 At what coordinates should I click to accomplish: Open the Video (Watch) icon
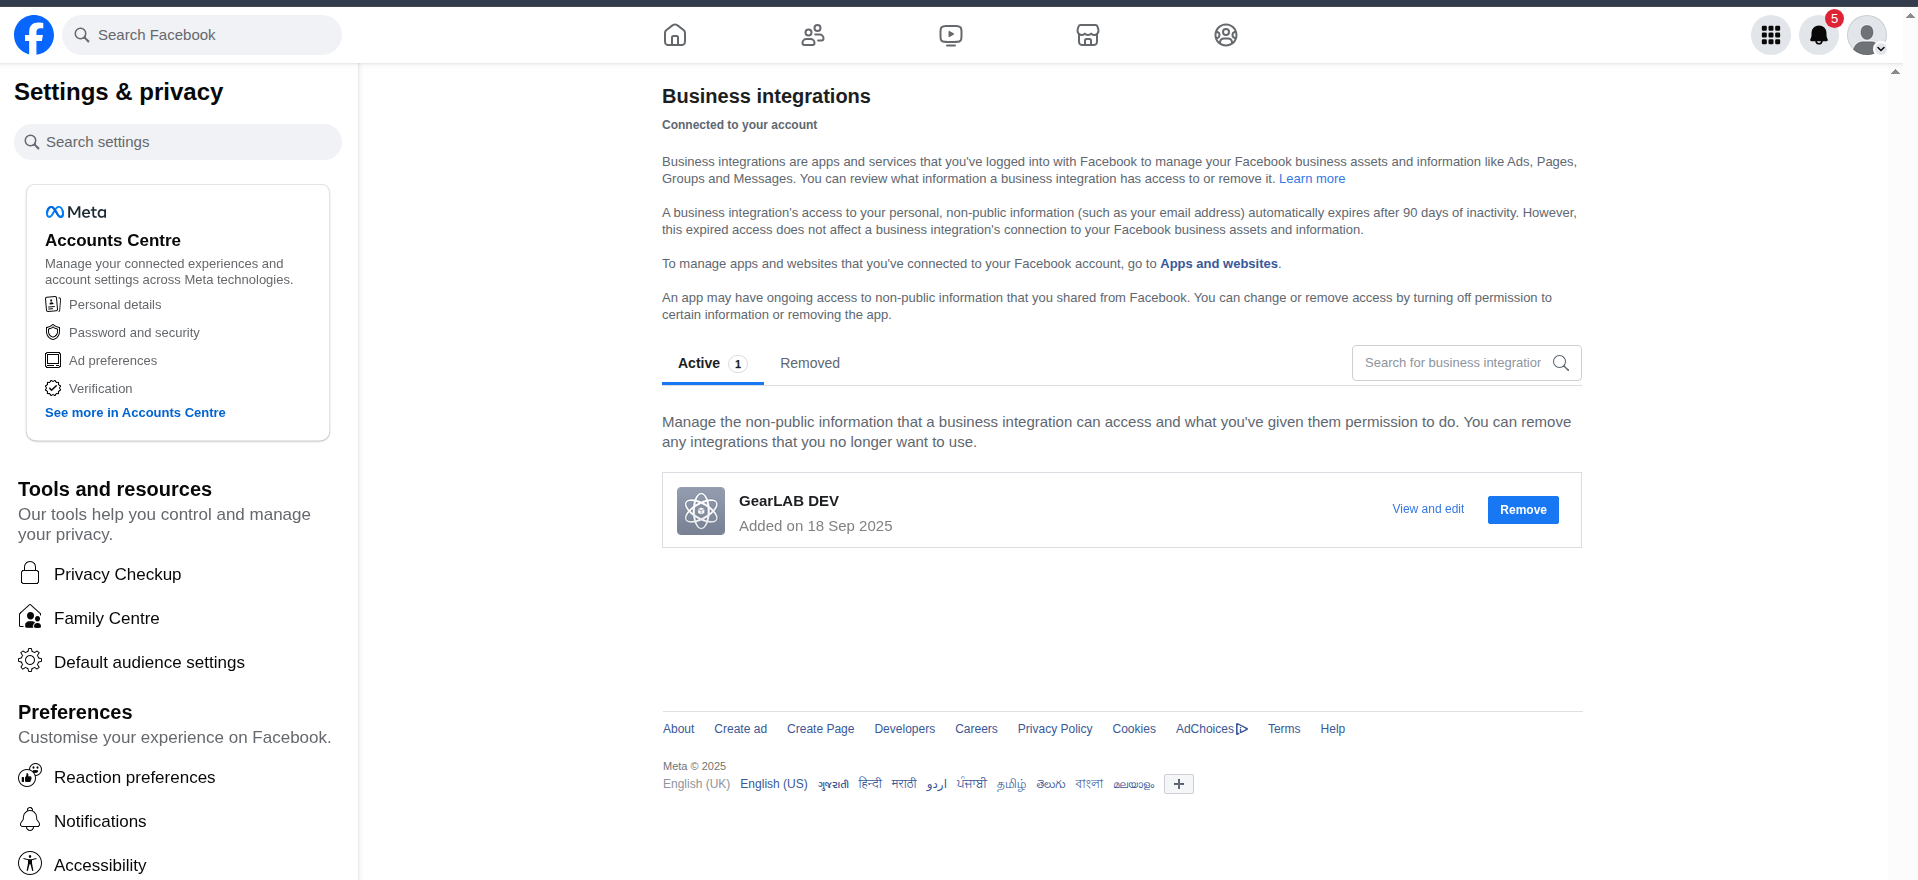tap(951, 35)
